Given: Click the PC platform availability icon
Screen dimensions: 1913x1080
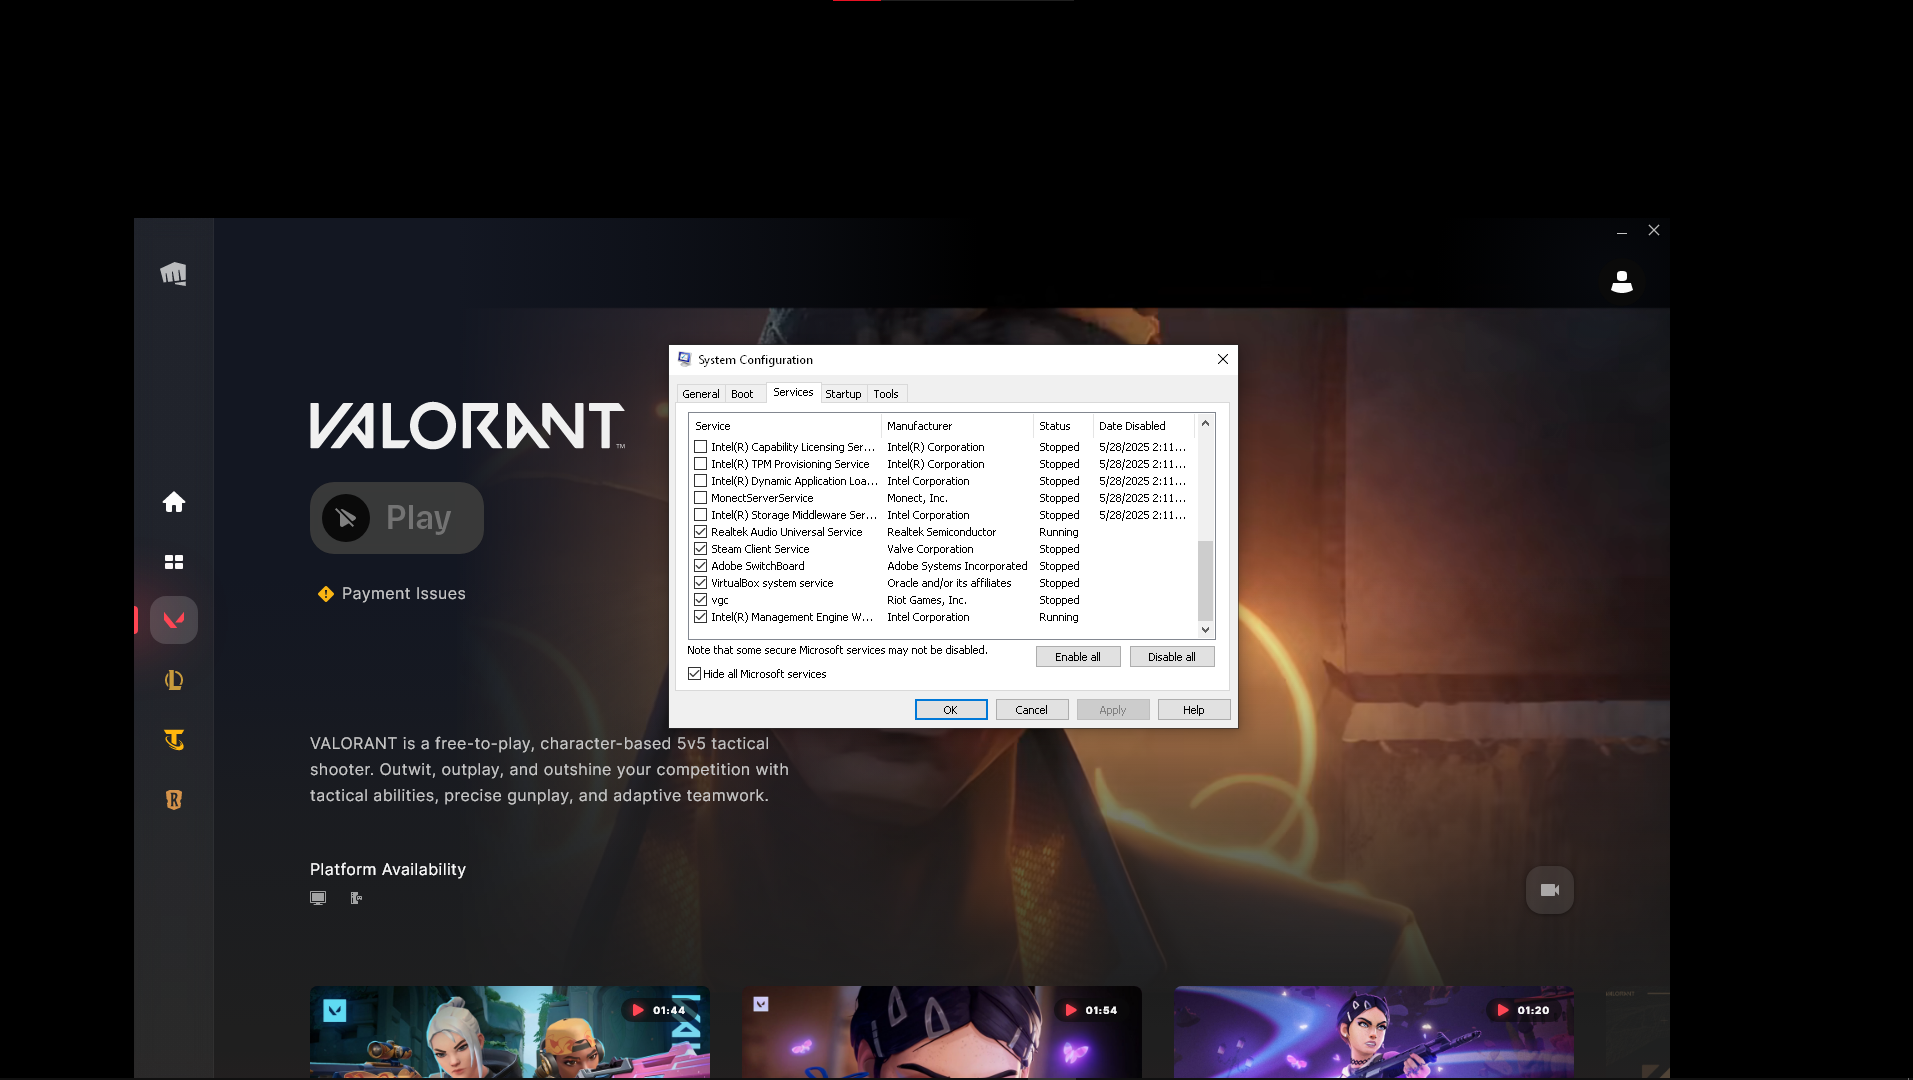Looking at the screenshot, I should tap(318, 898).
